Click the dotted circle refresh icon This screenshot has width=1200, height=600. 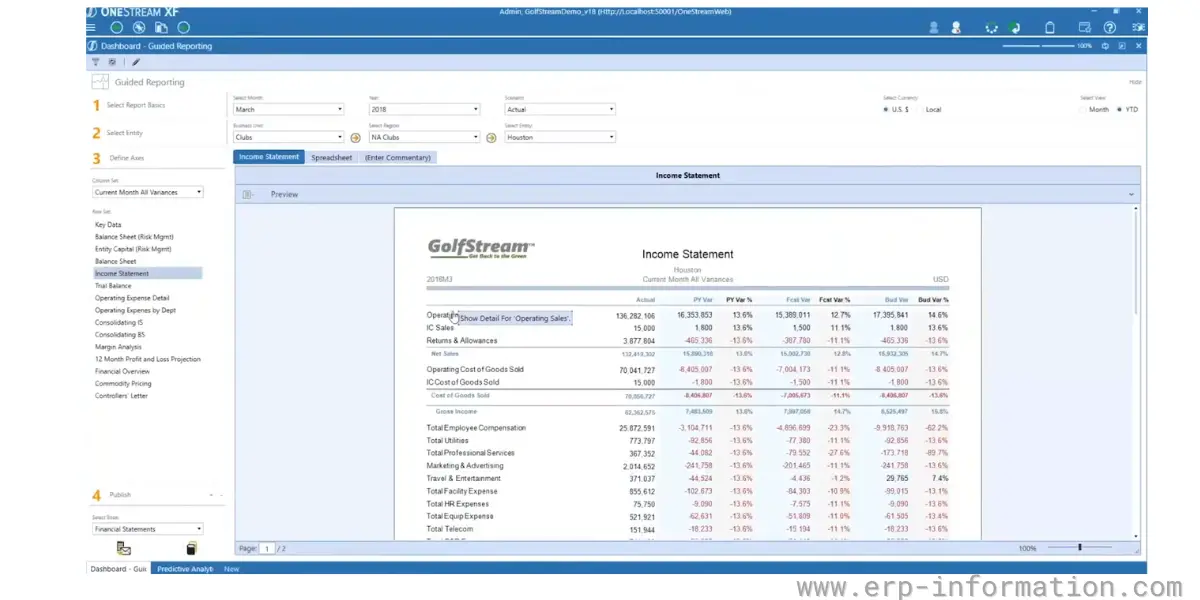click(992, 28)
